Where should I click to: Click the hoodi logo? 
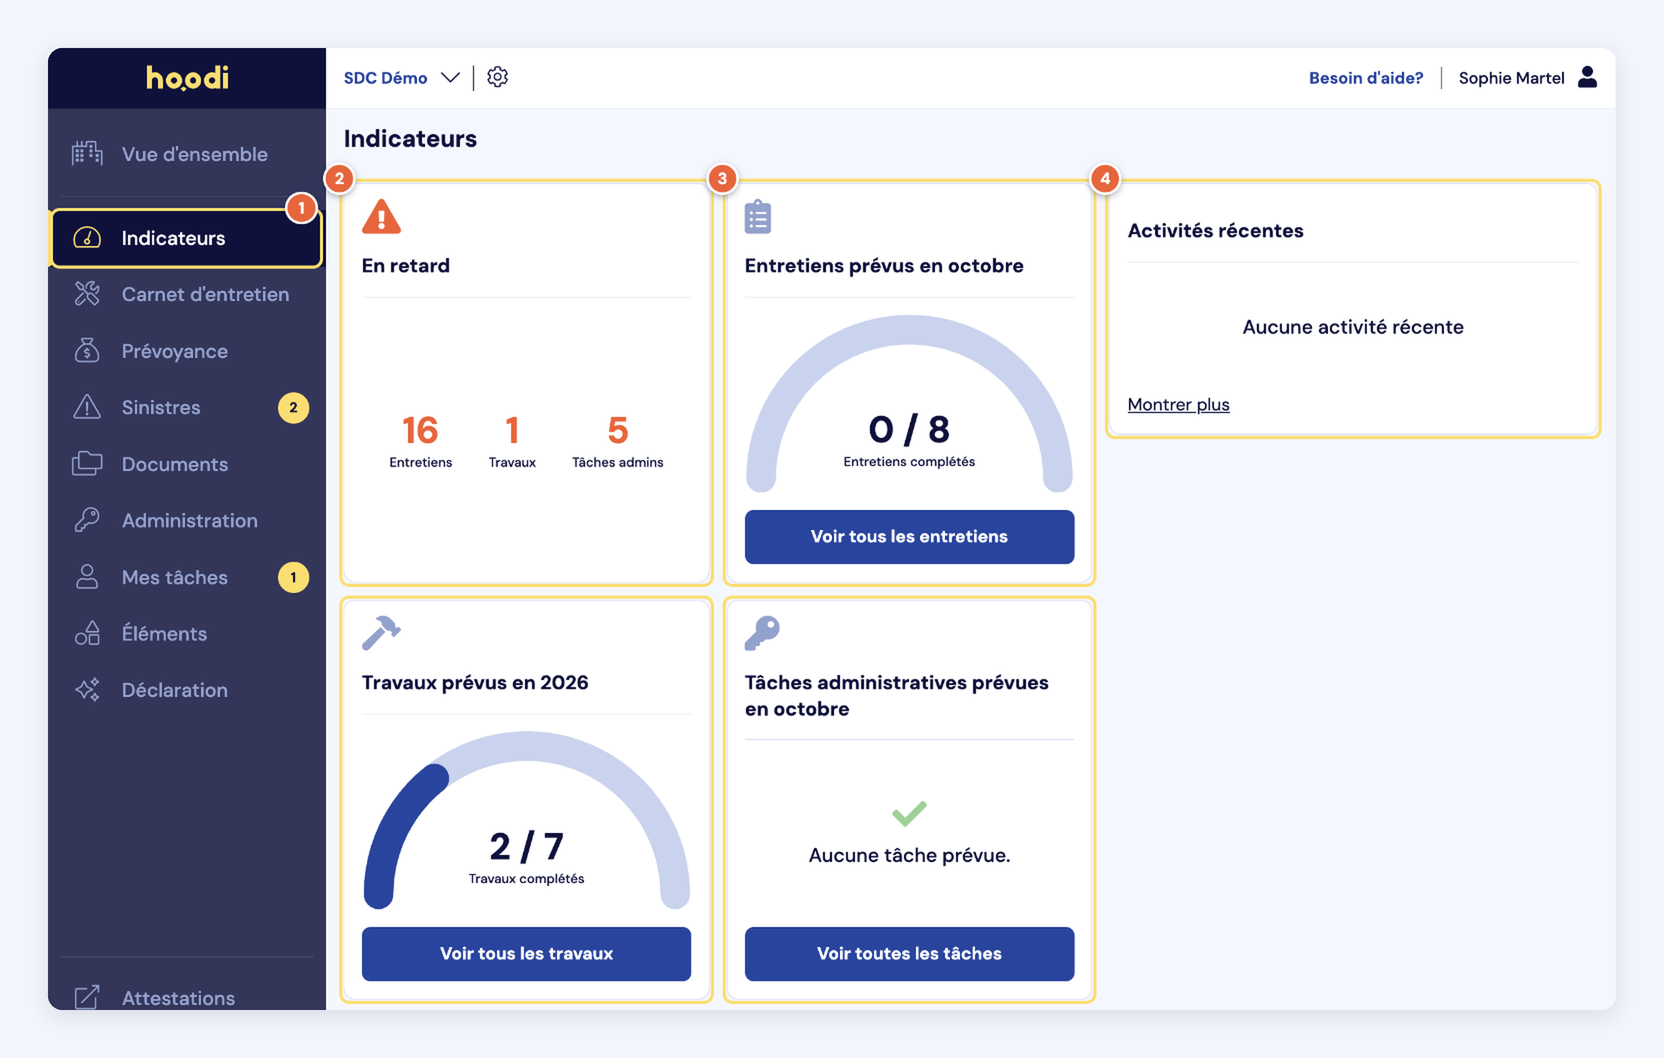pyautogui.click(x=187, y=78)
